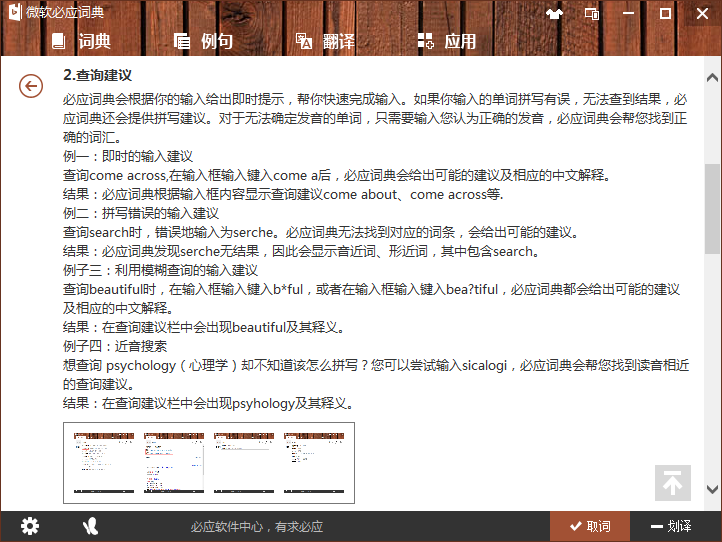Click the vertical scrollbar thumb

[x=712, y=209]
